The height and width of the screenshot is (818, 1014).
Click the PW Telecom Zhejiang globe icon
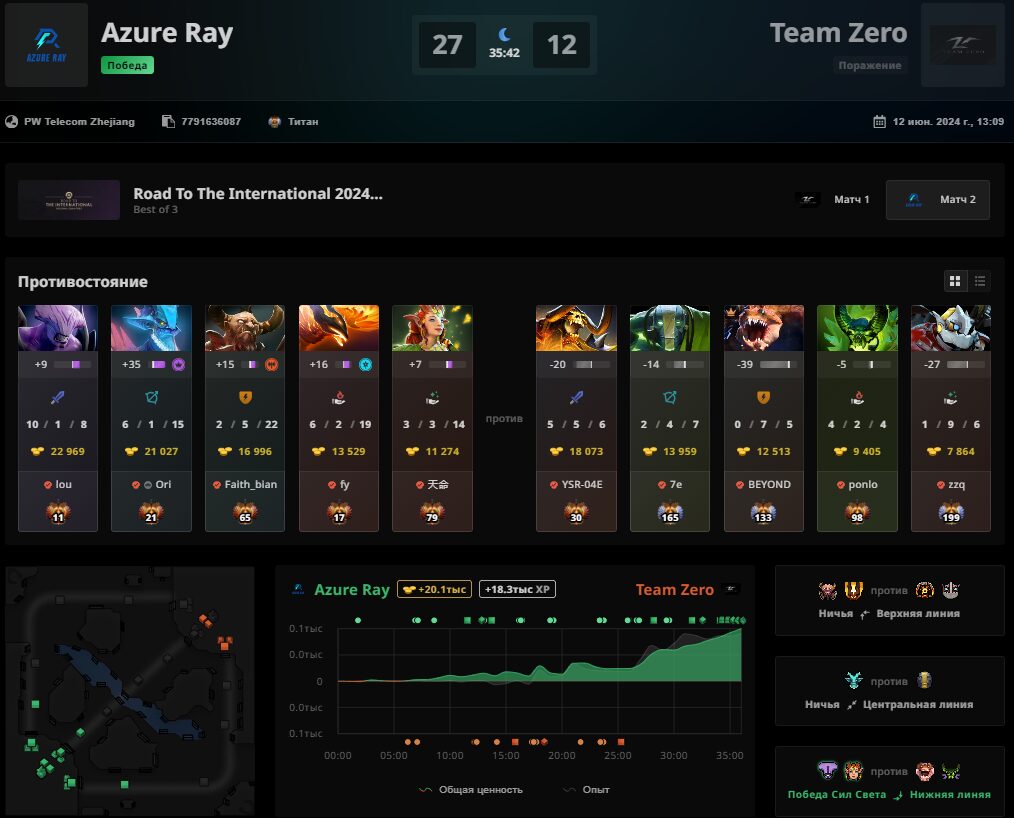12,122
